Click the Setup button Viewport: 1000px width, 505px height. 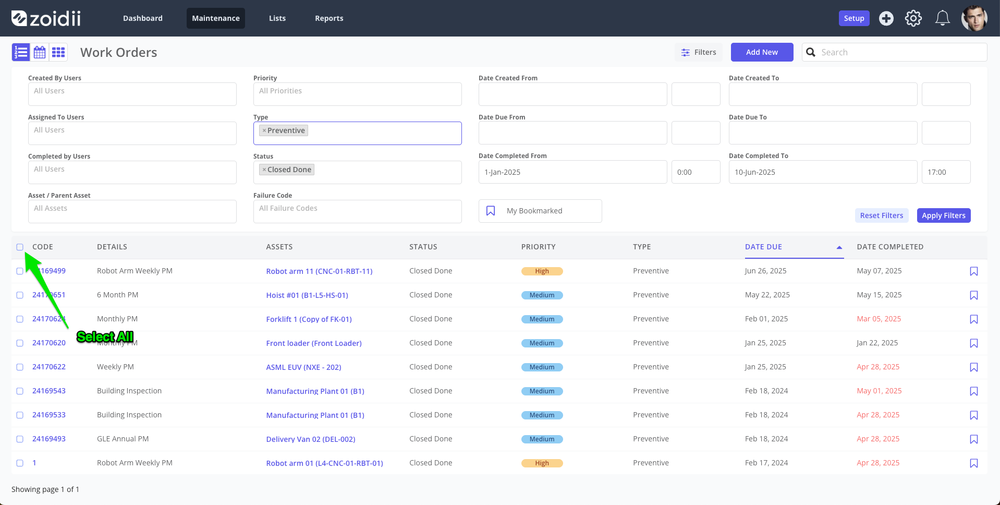[x=854, y=18]
